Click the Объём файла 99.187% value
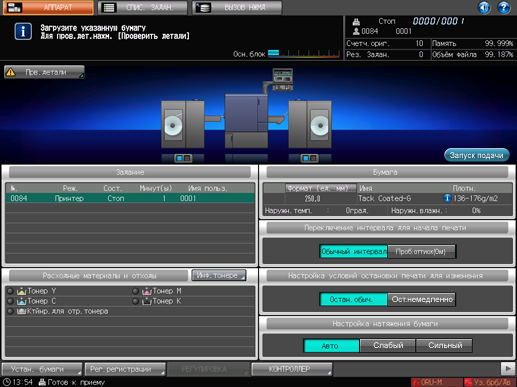Screen dimensions: 517x387 (x=499, y=54)
